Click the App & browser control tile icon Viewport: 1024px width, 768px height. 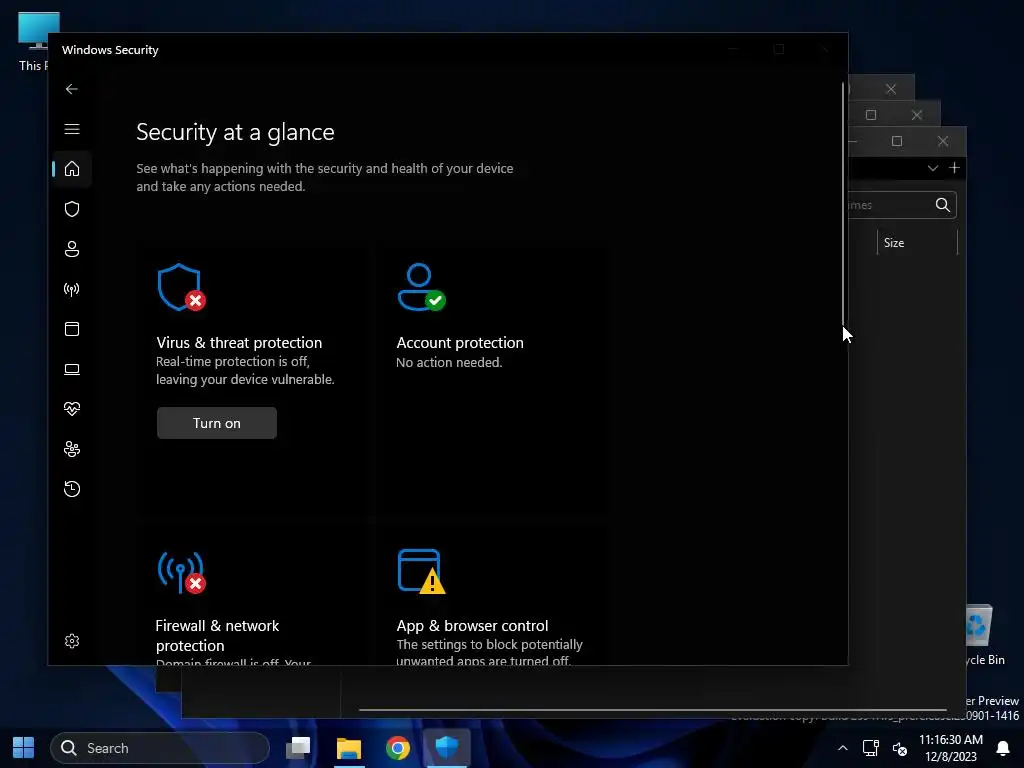click(421, 571)
